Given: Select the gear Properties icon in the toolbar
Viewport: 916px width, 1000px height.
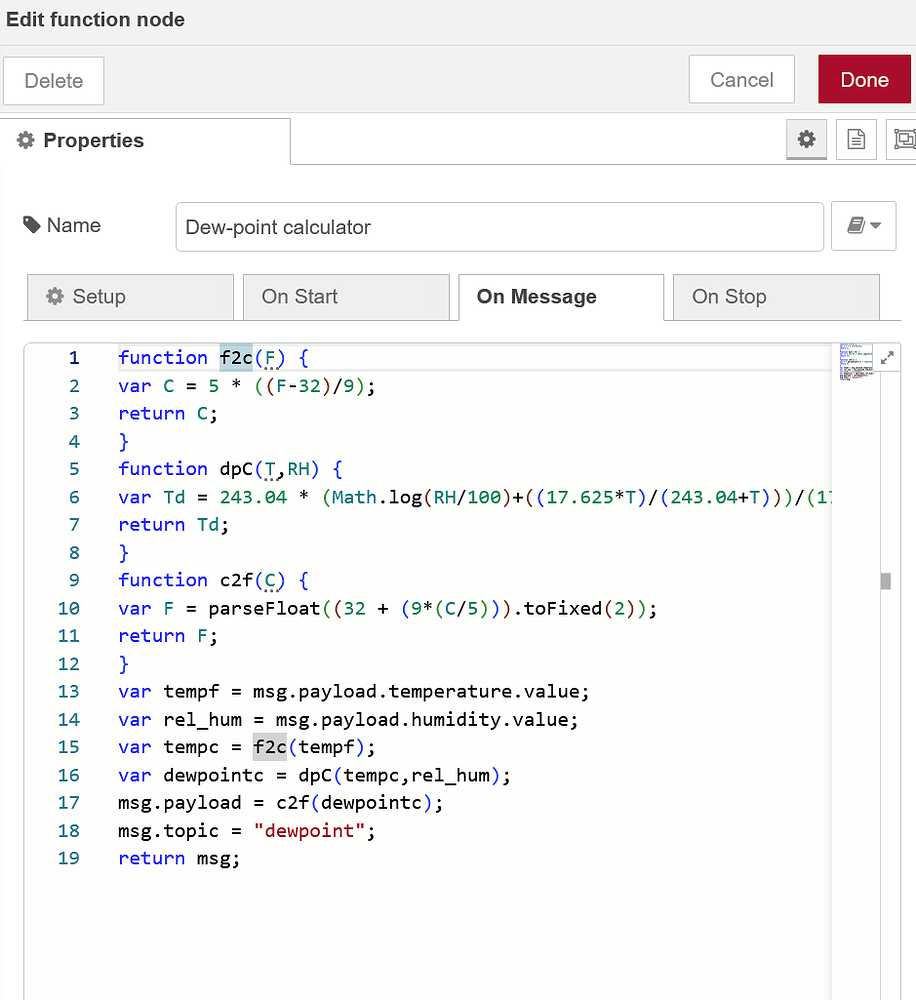Looking at the screenshot, I should pyautogui.click(x=806, y=139).
